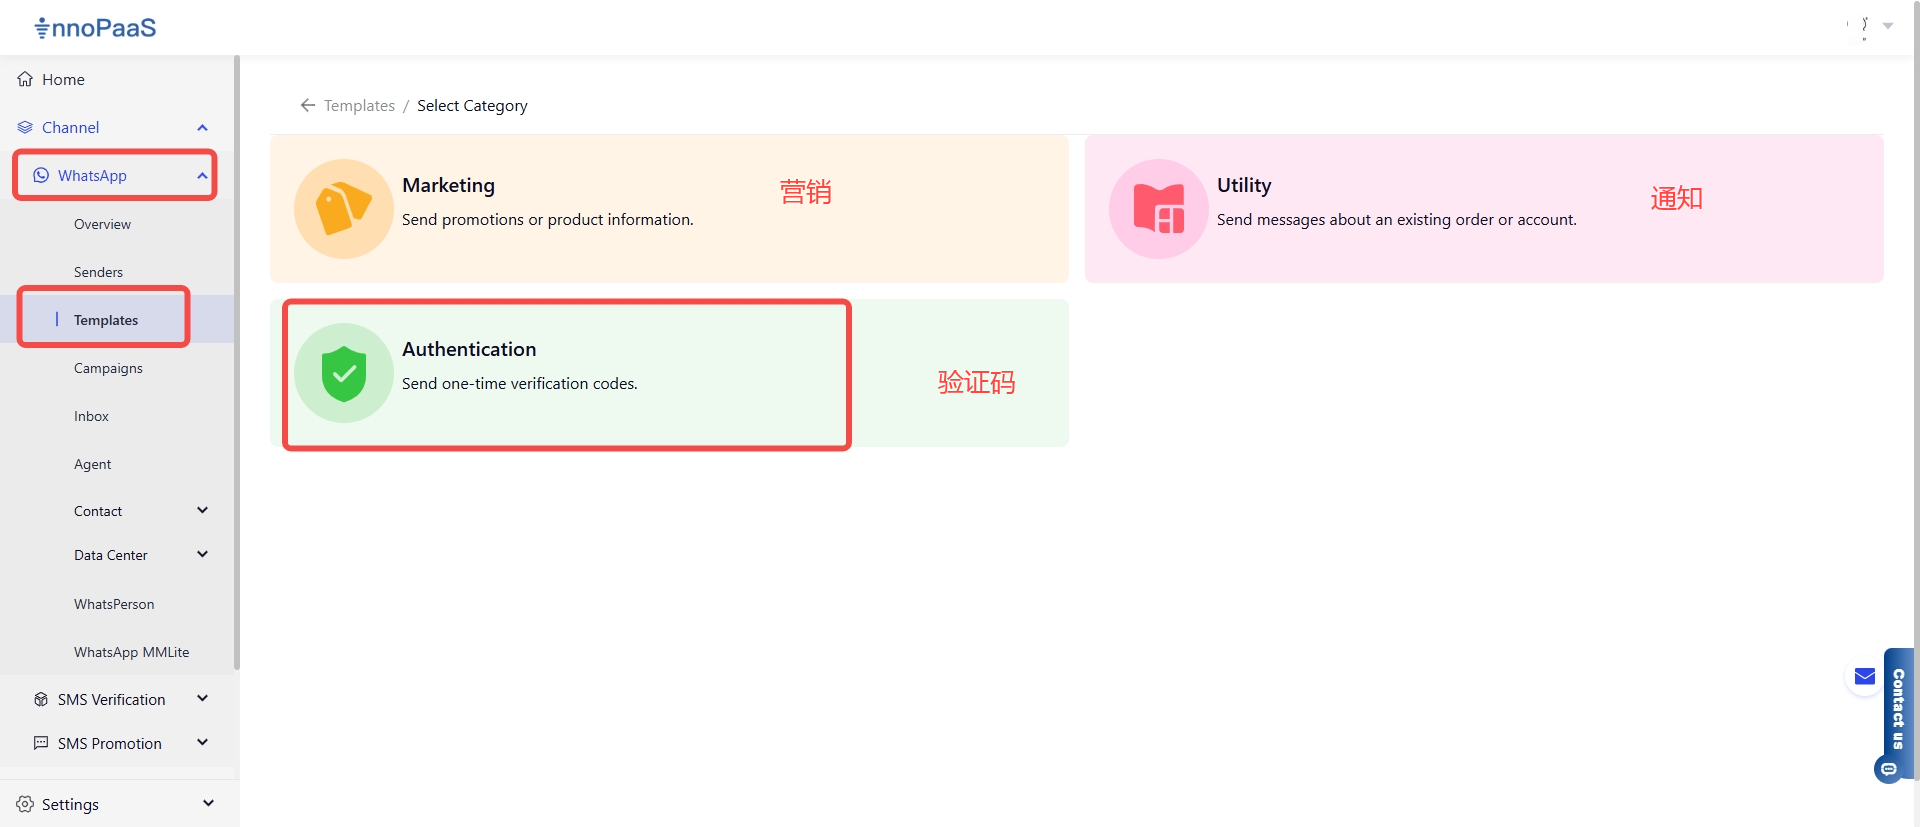The image size is (1920, 827).
Task: Expand the Data Center submenu chevron
Action: [202, 555]
